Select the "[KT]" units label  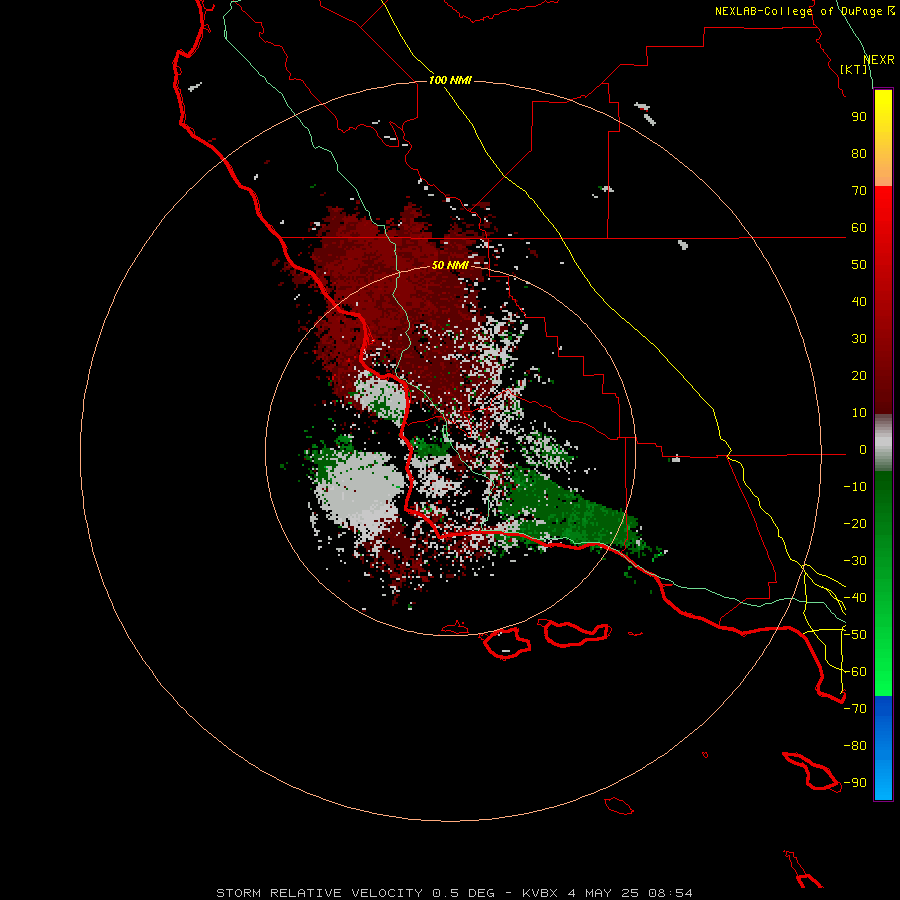[x=854, y=69]
